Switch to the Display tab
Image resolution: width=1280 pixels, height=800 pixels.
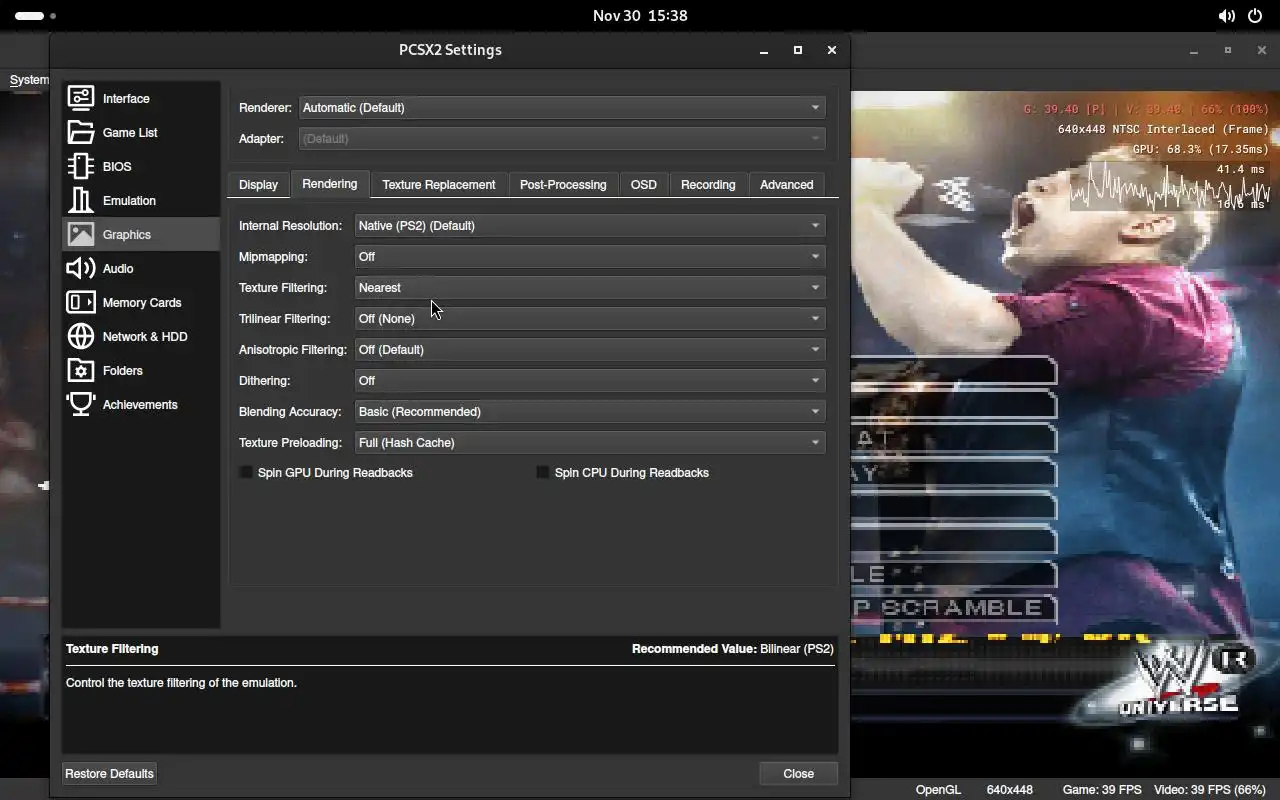point(258,185)
